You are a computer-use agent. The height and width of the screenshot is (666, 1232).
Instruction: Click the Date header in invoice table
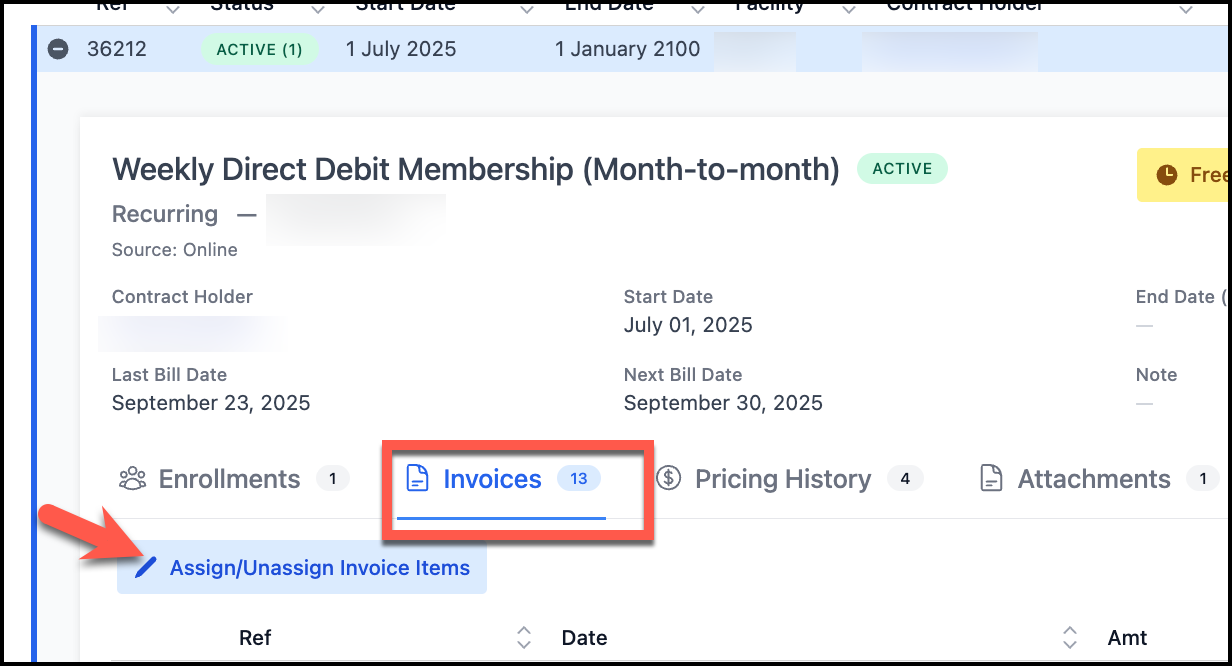(585, 638)
